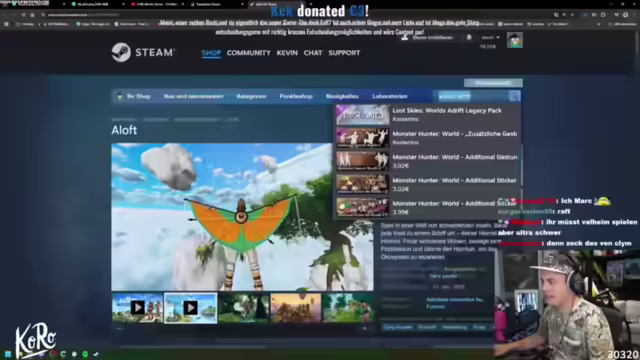
Task: Open the Punkteshop tab
Action: tap(296, 96)
